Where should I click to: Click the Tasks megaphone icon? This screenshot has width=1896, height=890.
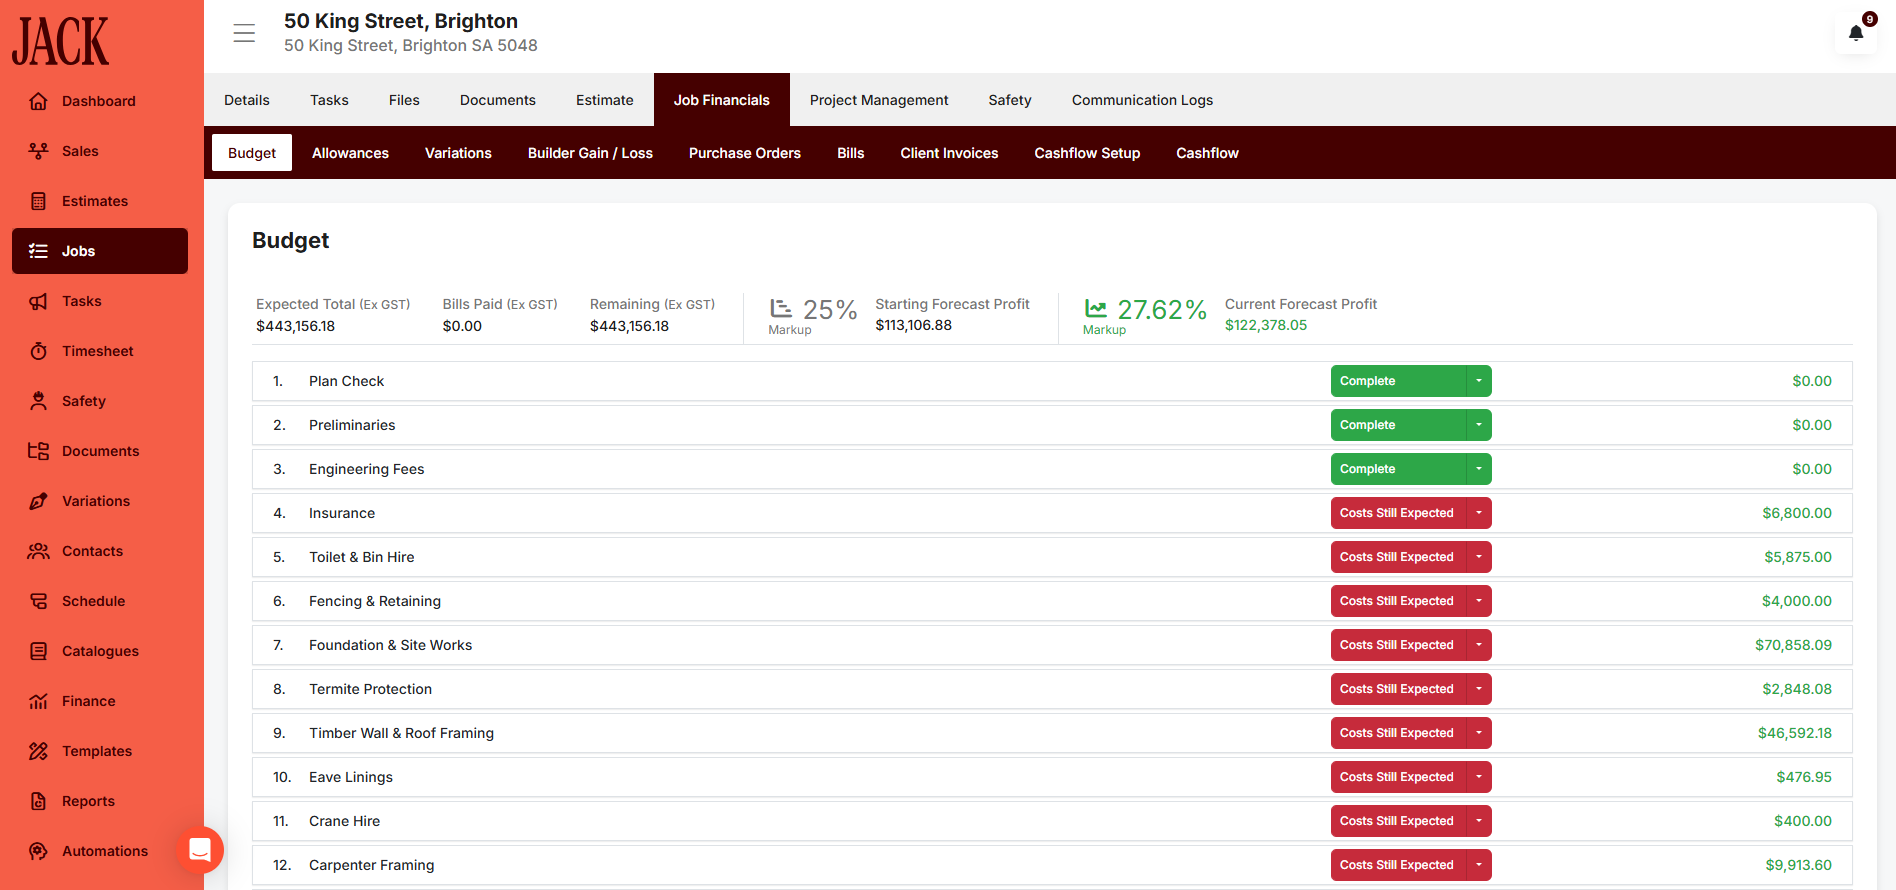click(38, 301)
